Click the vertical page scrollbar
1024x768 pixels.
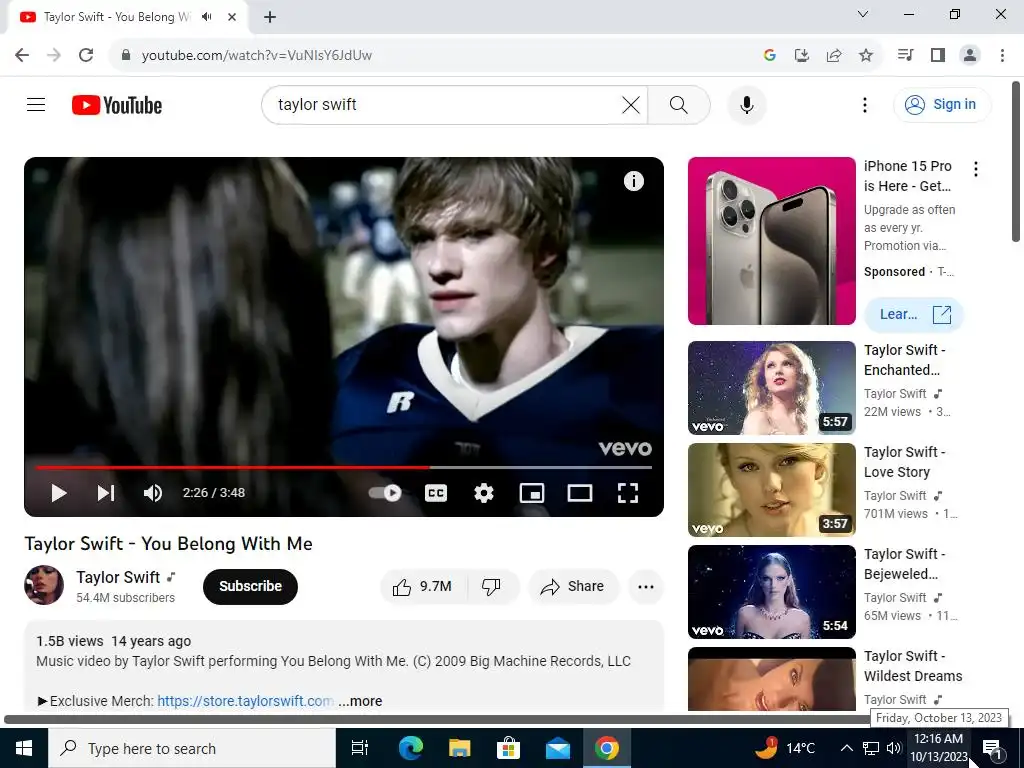pos(1016,161)
